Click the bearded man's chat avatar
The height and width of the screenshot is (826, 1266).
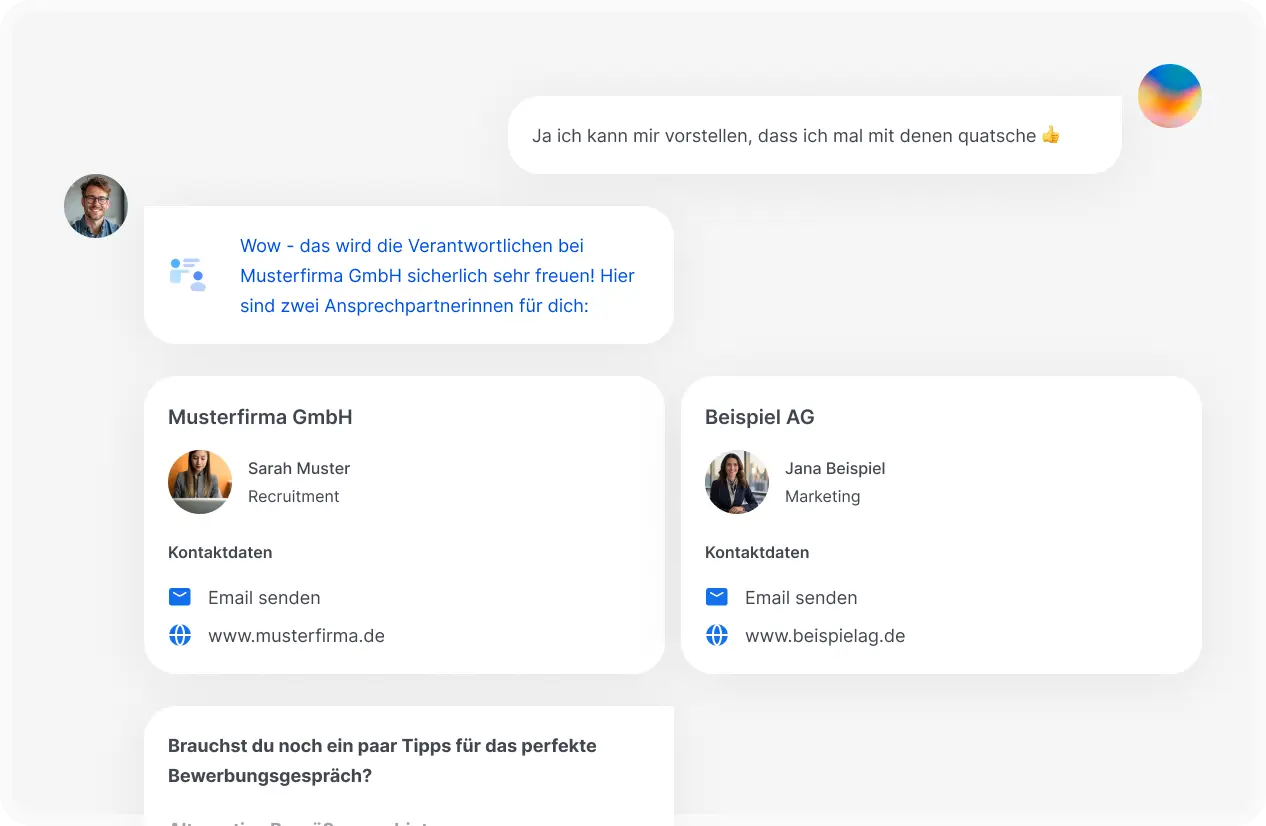click(x=96, y=206)
